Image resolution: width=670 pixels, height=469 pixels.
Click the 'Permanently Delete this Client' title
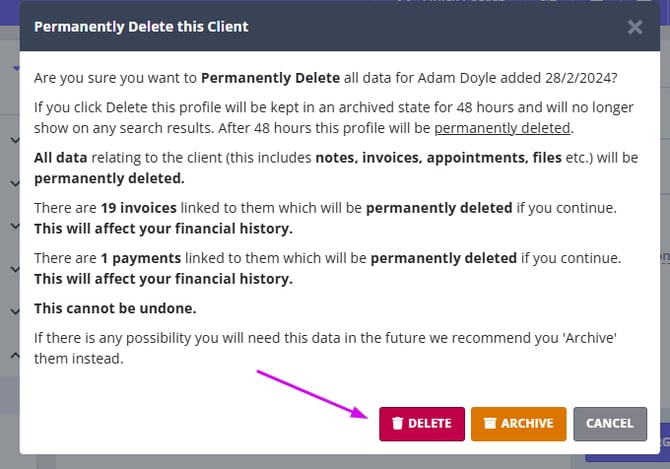[141, 27]
